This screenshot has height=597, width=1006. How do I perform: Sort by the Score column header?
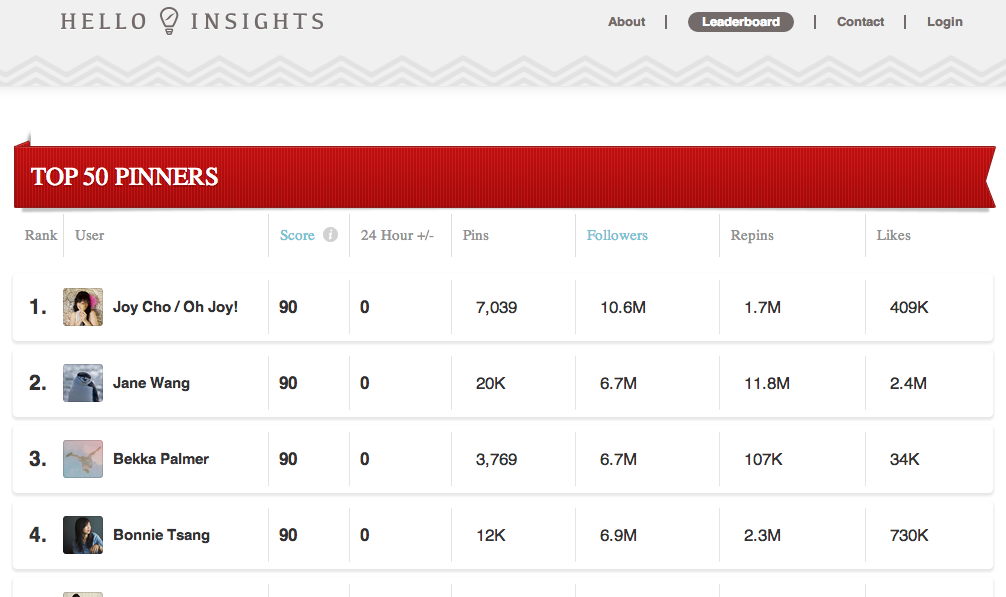(x=297, y=235)
